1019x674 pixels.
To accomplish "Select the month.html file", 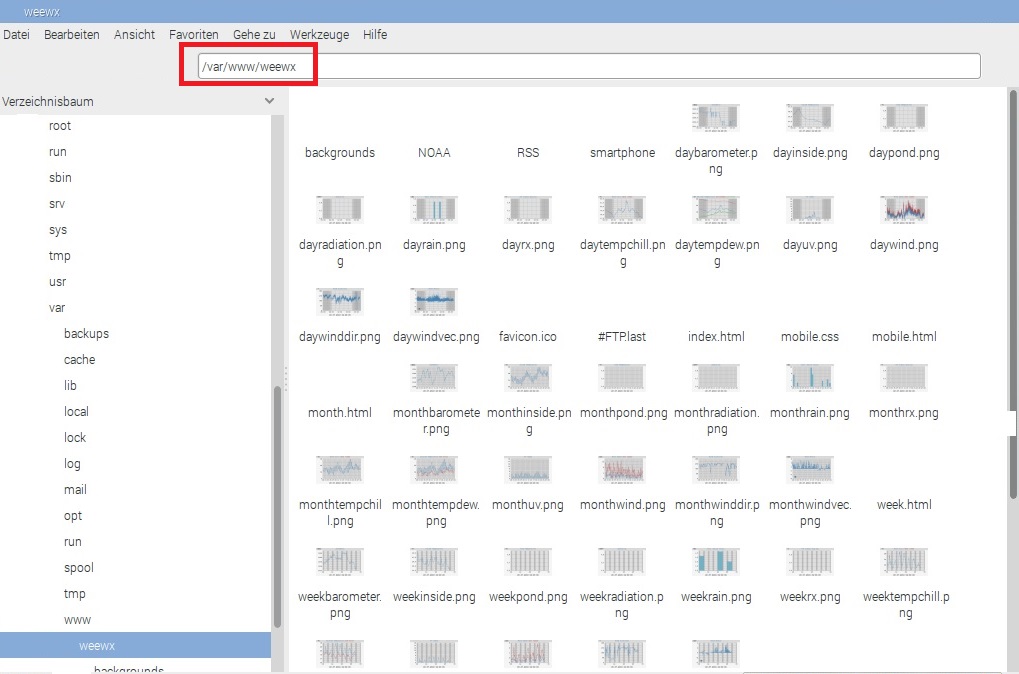I will click(x=340, y=413).
